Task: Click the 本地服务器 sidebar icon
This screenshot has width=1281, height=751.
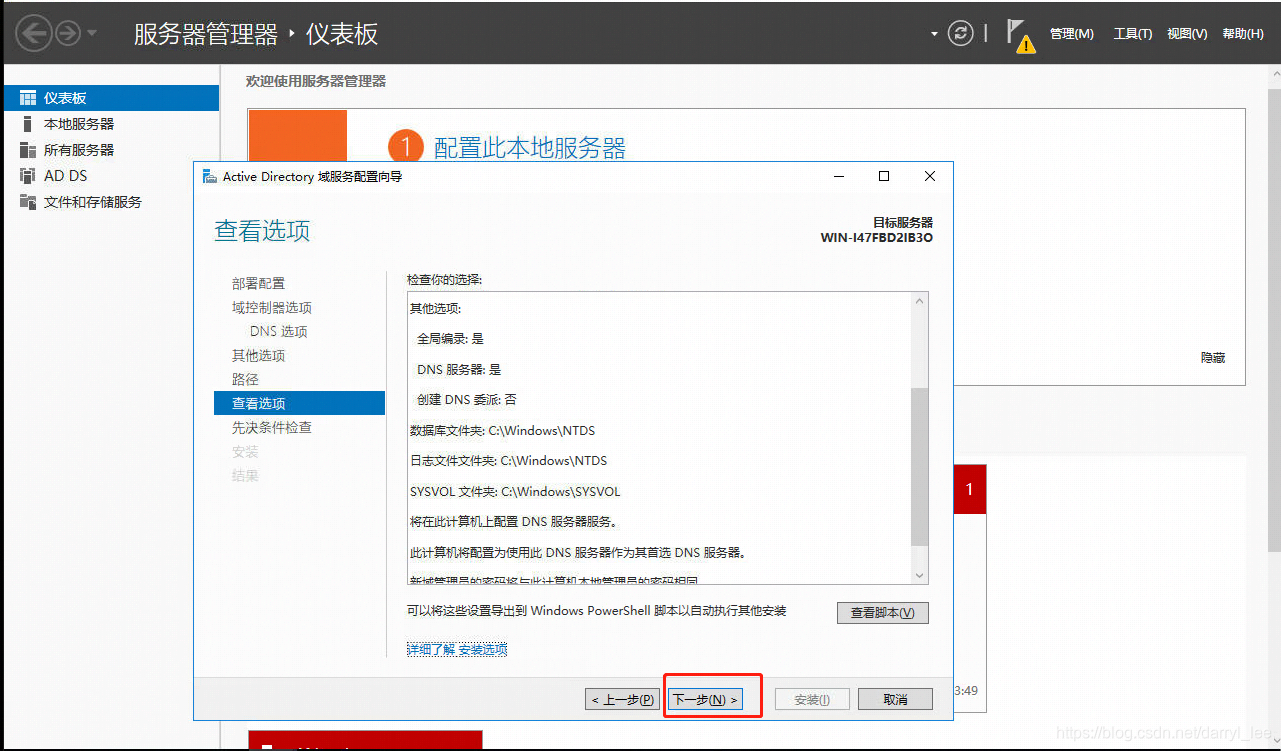Action: coord(28,124)
